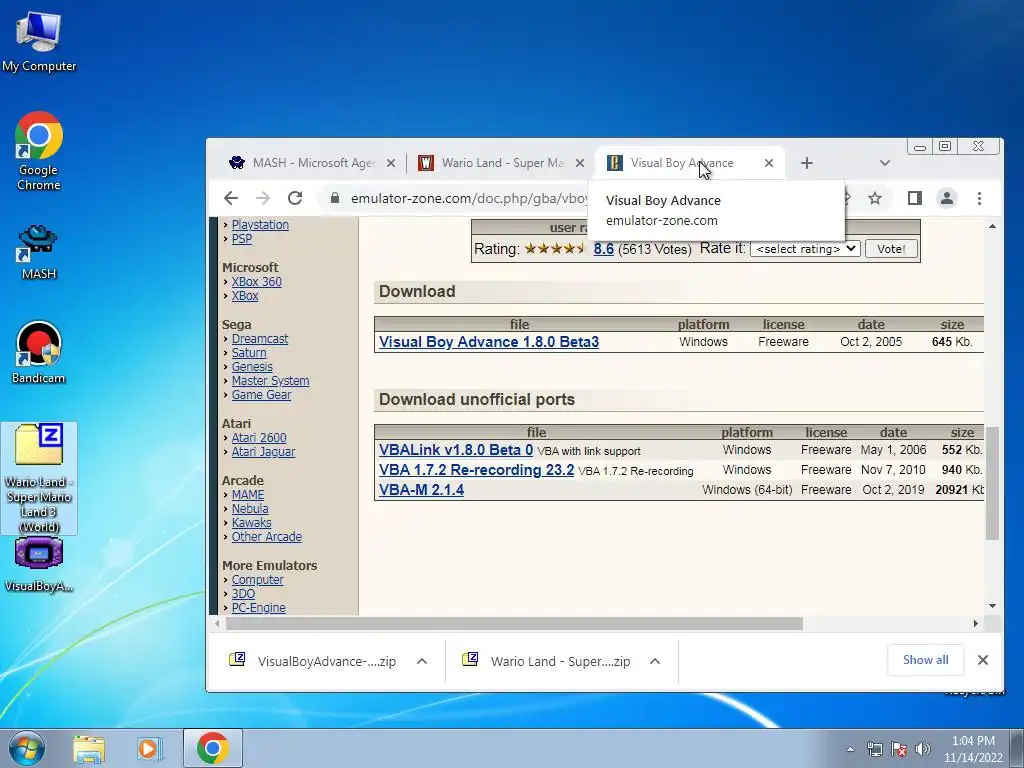
Task: Open Atari Jaguar sidebar link
Action: [x=263, y=452]
